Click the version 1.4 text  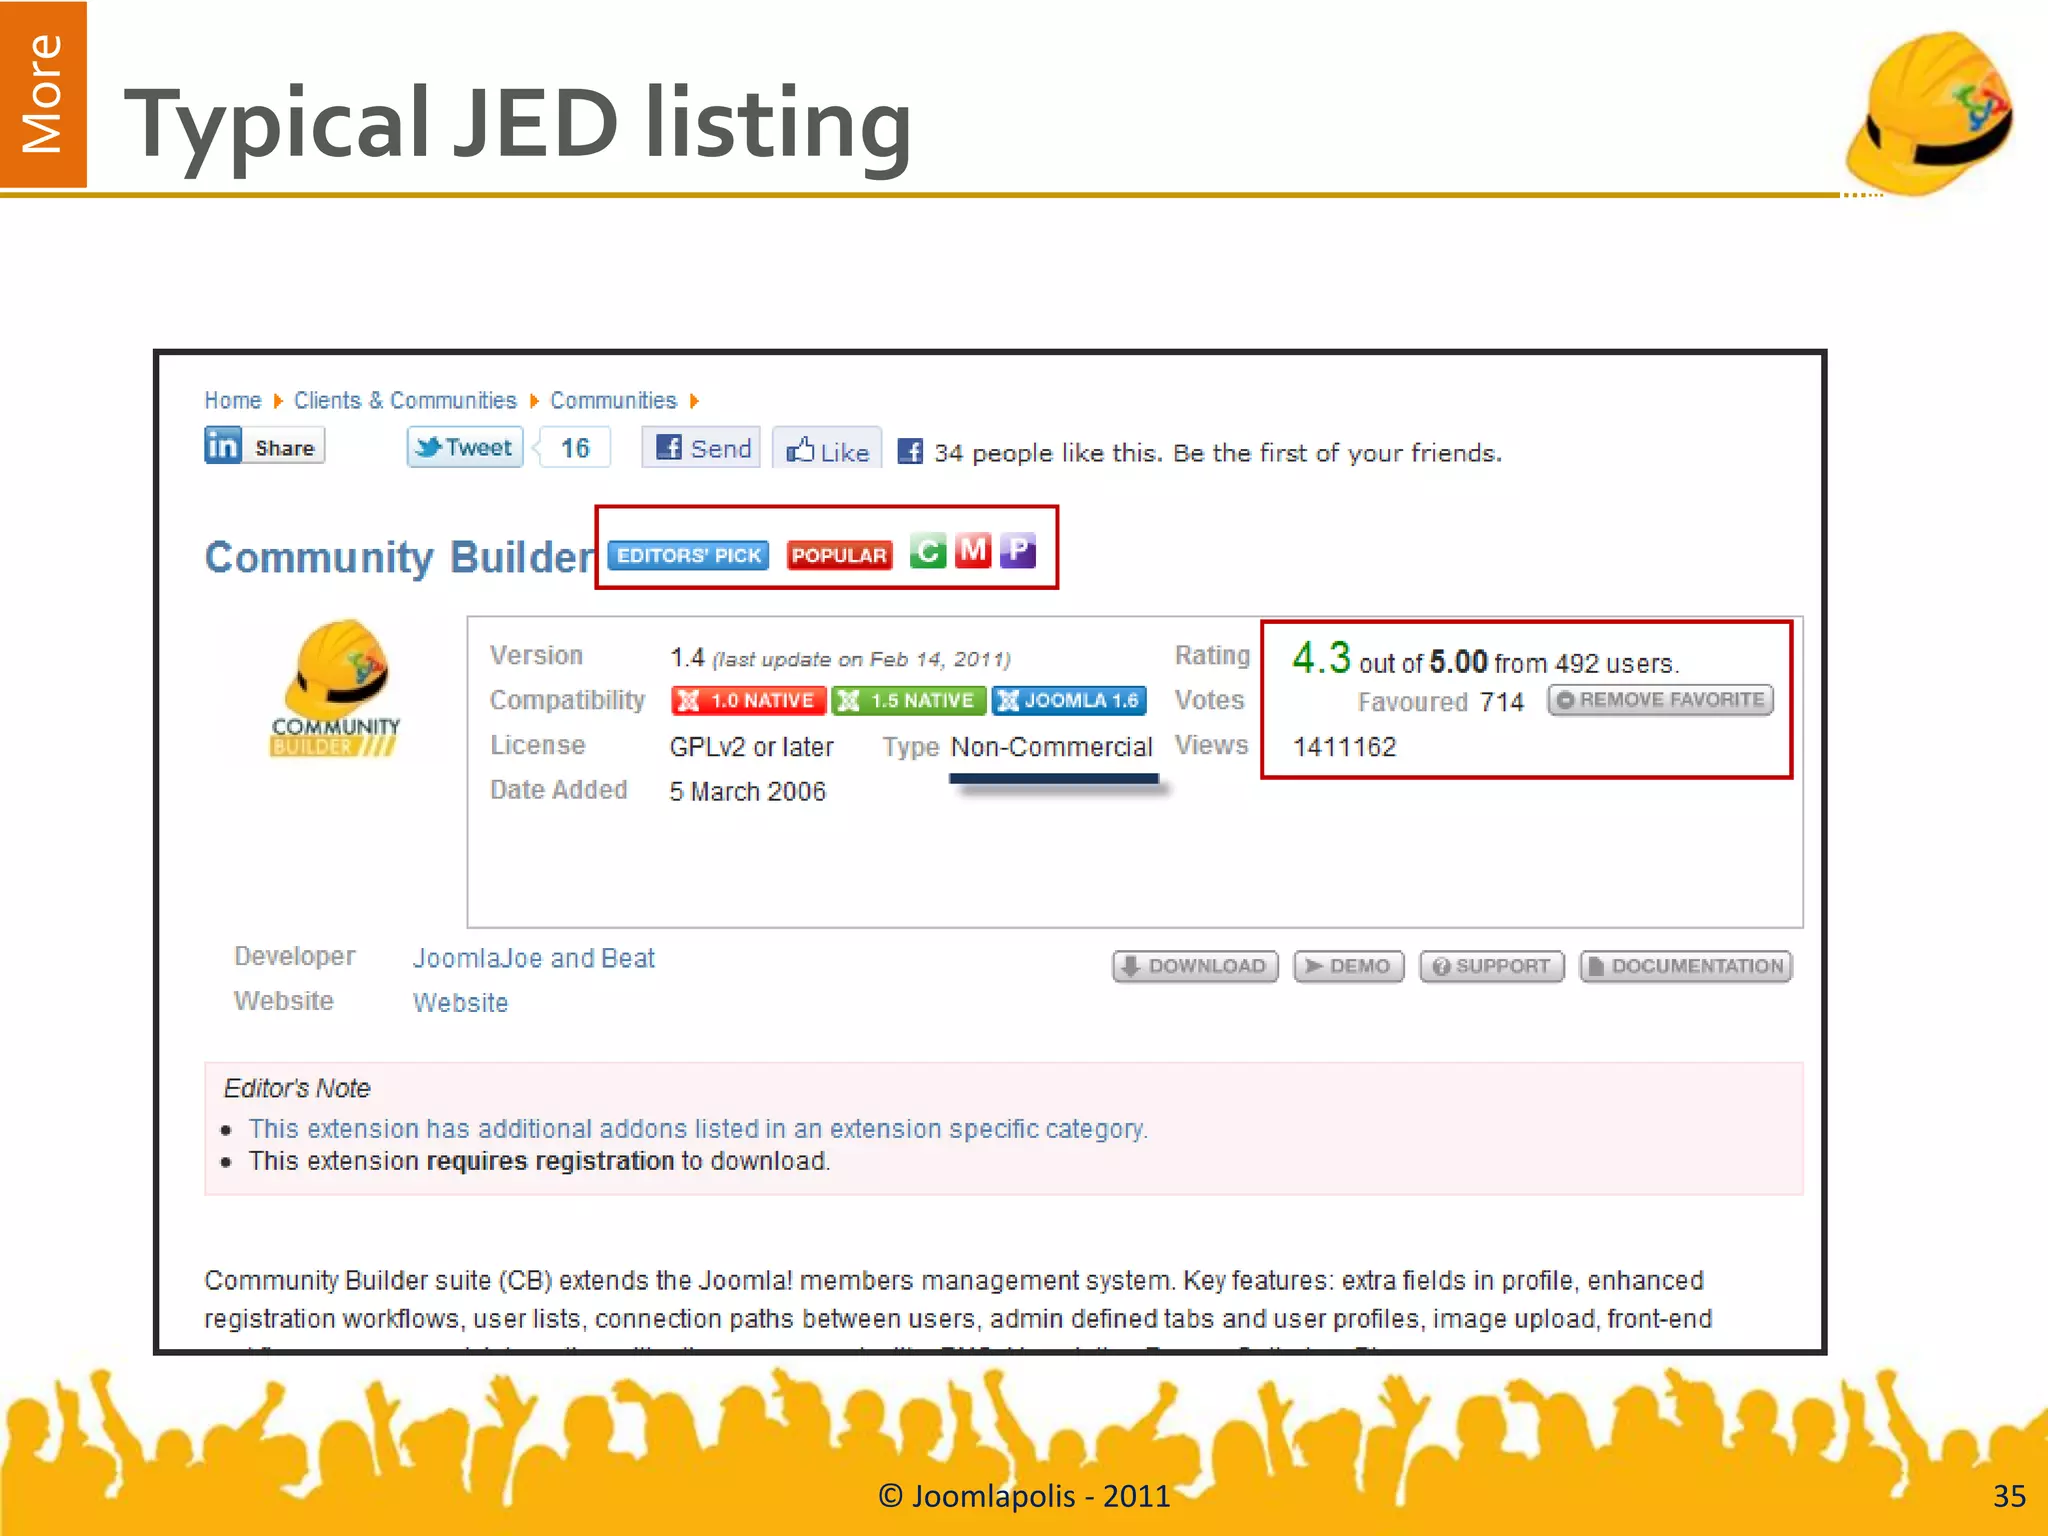tap(687, 658)
